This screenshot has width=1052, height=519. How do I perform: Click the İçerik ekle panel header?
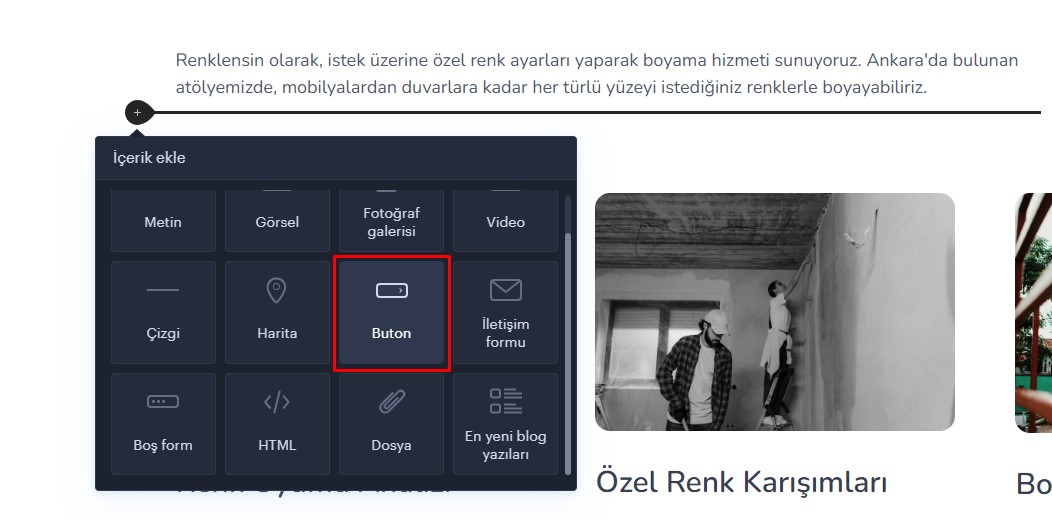pyautogui.click(x=335, y=158)
